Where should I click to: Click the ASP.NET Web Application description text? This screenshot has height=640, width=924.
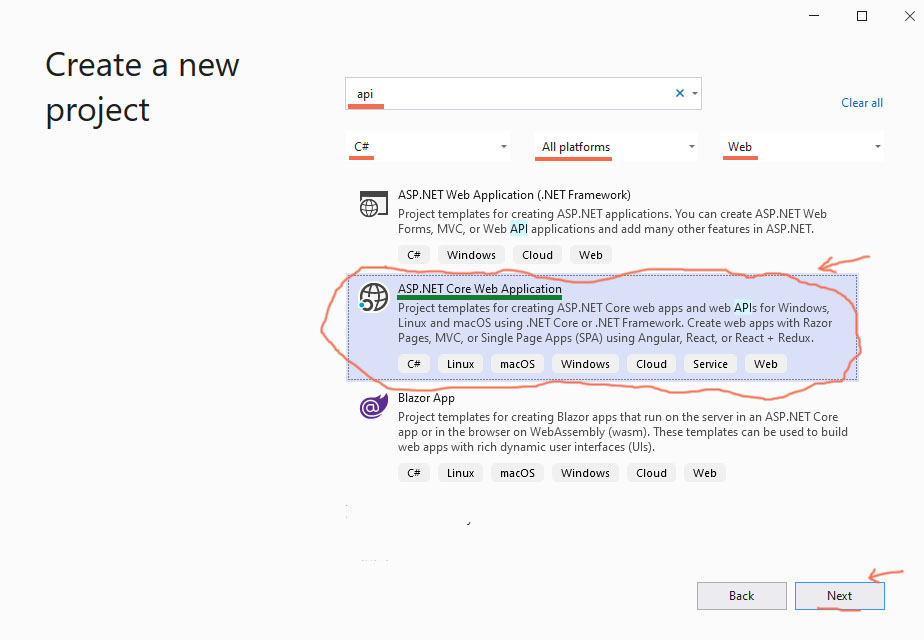coord(612,222)
